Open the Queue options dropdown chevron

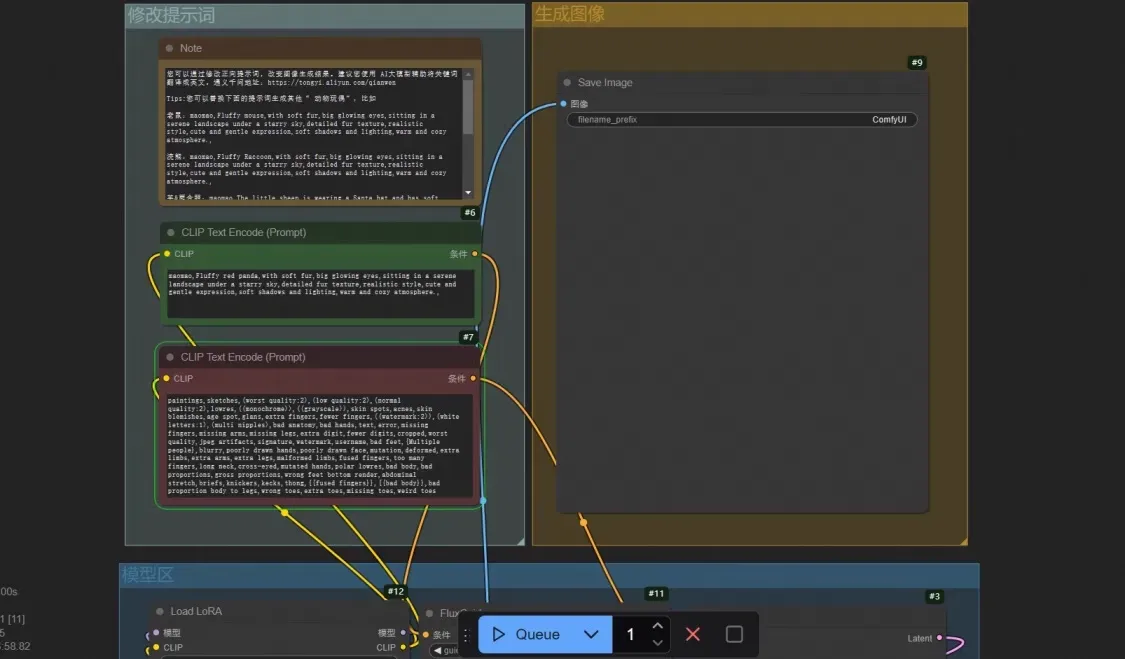tap(591, 635)
